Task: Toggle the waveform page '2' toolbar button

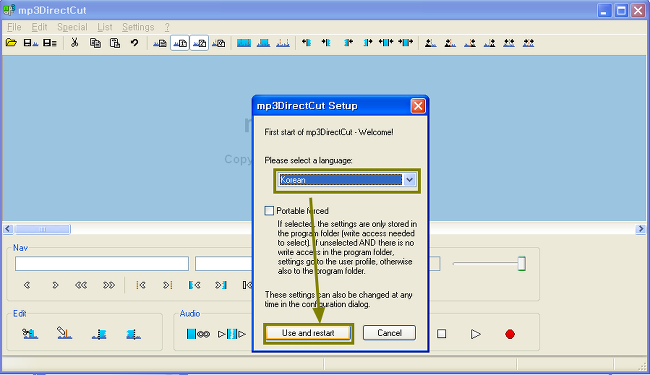Action: [199, 43]
